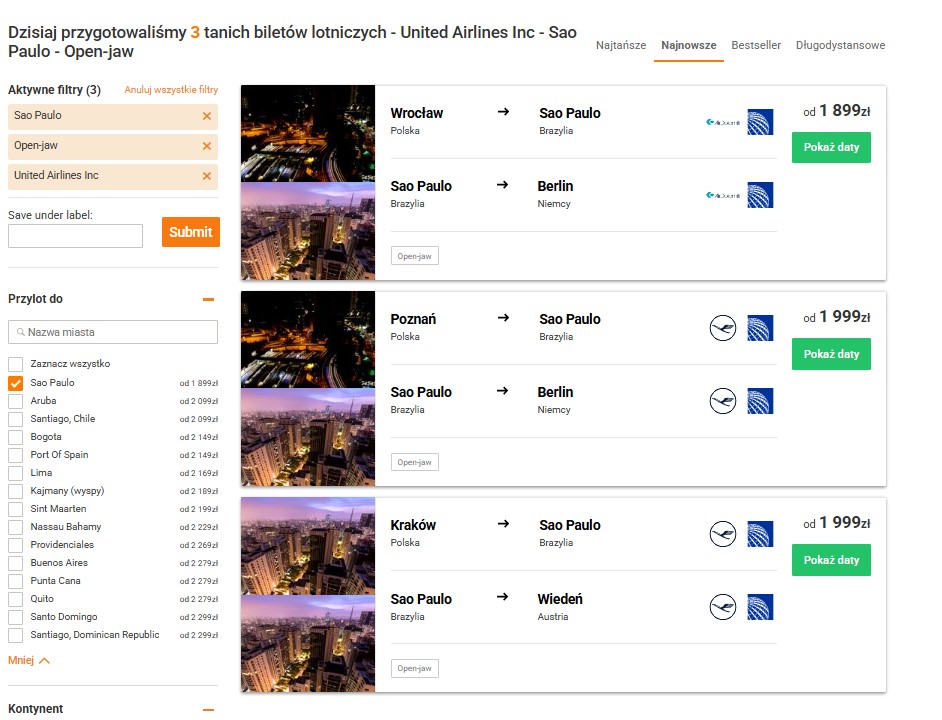Open the Bestseller tab
Viewport: 942px width, 720px height.
click(756, 45)
